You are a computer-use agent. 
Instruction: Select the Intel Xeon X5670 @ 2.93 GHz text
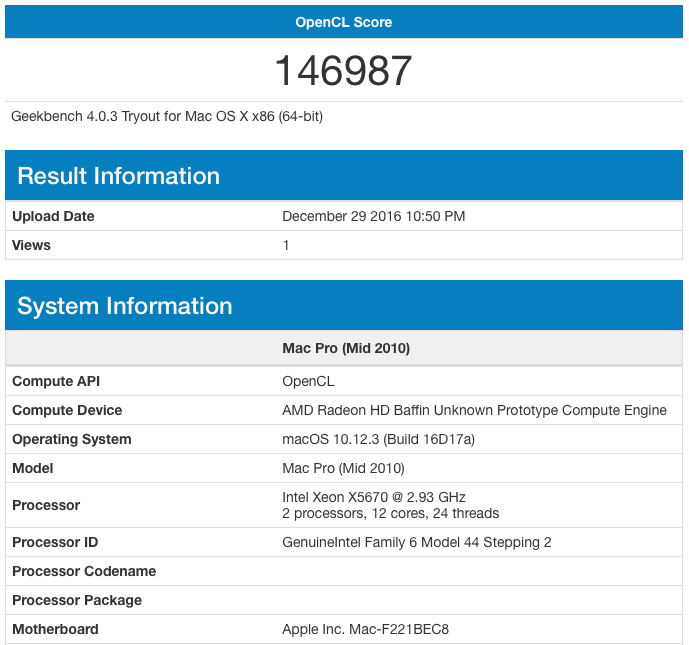[374, 497]
